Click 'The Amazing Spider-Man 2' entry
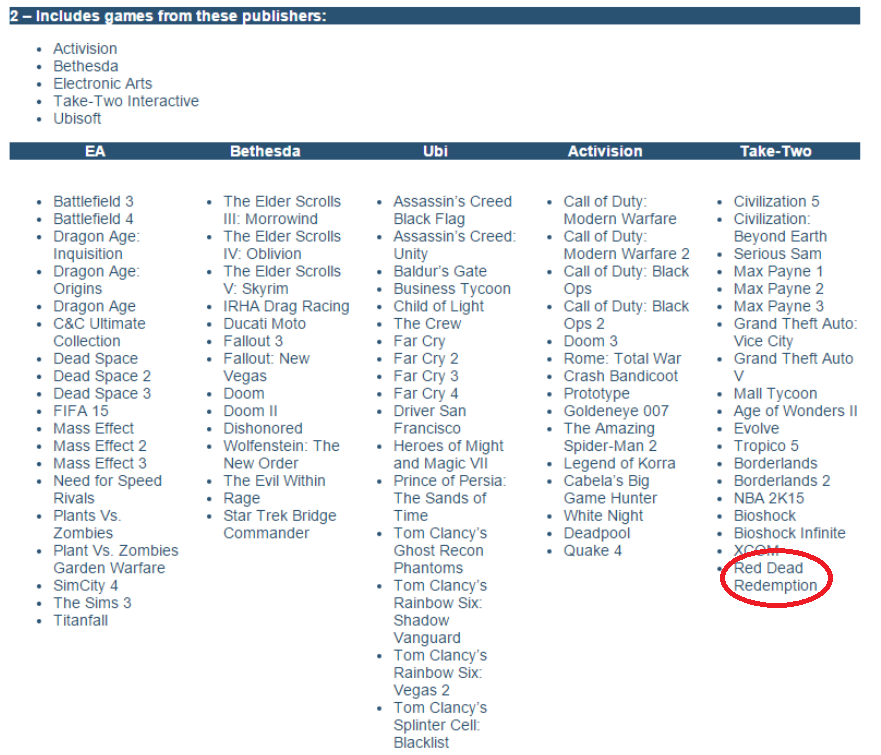 tap(611, 437)
